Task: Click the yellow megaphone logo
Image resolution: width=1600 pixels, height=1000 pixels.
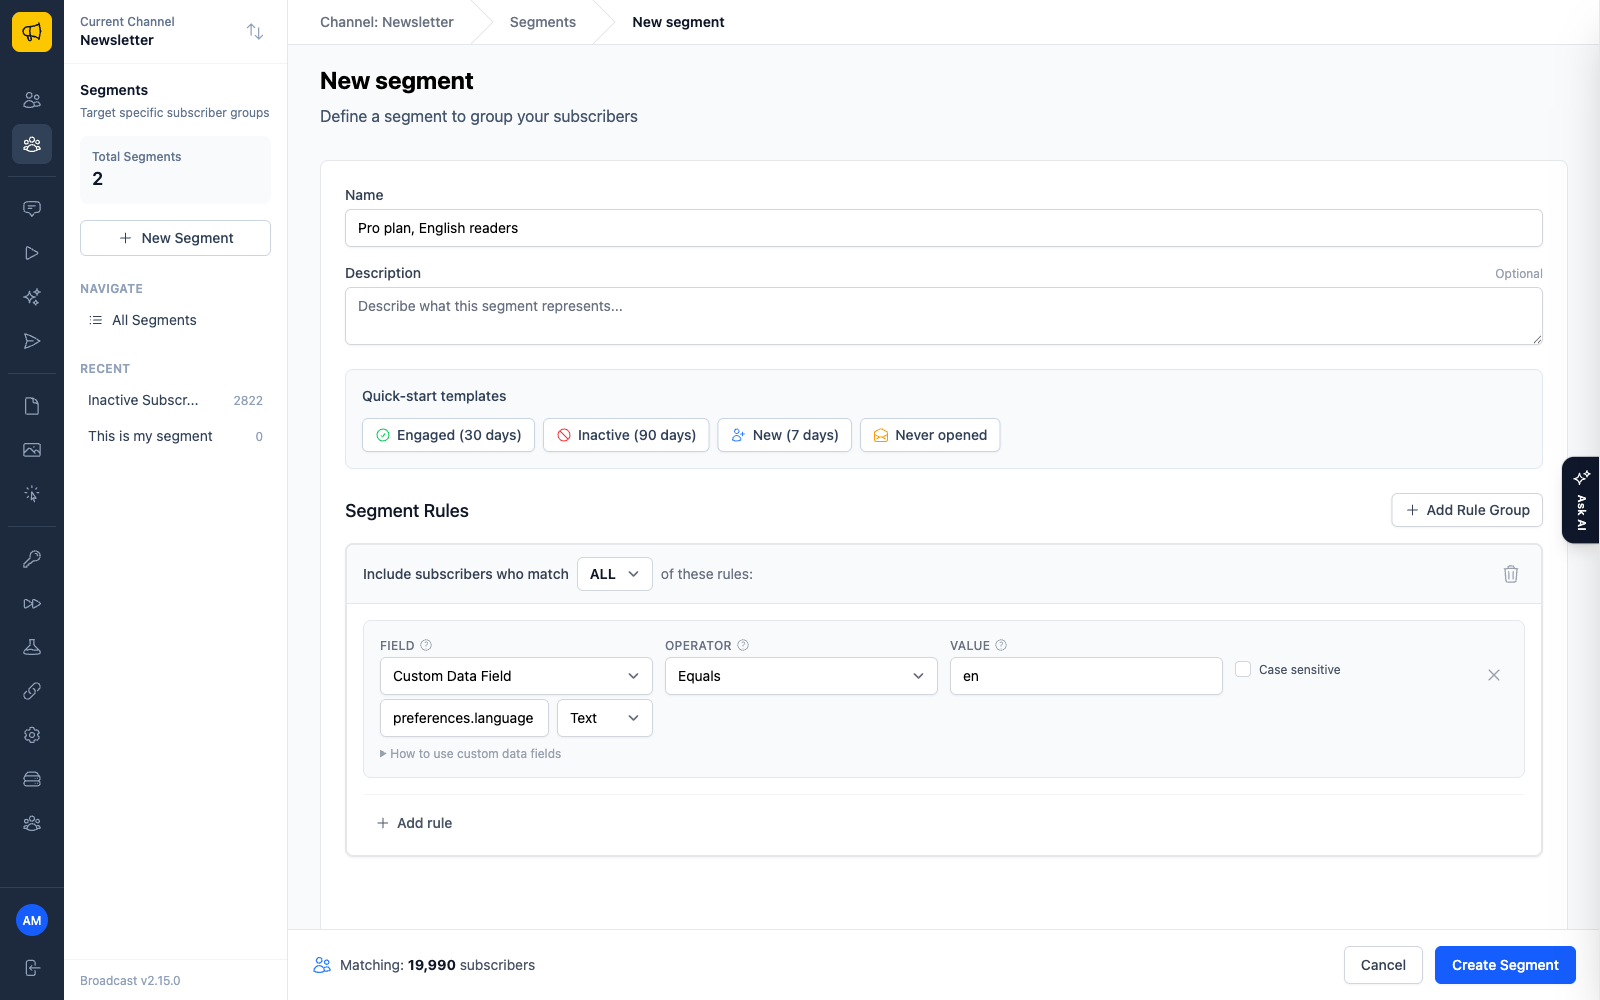Action: pos(32,32)
